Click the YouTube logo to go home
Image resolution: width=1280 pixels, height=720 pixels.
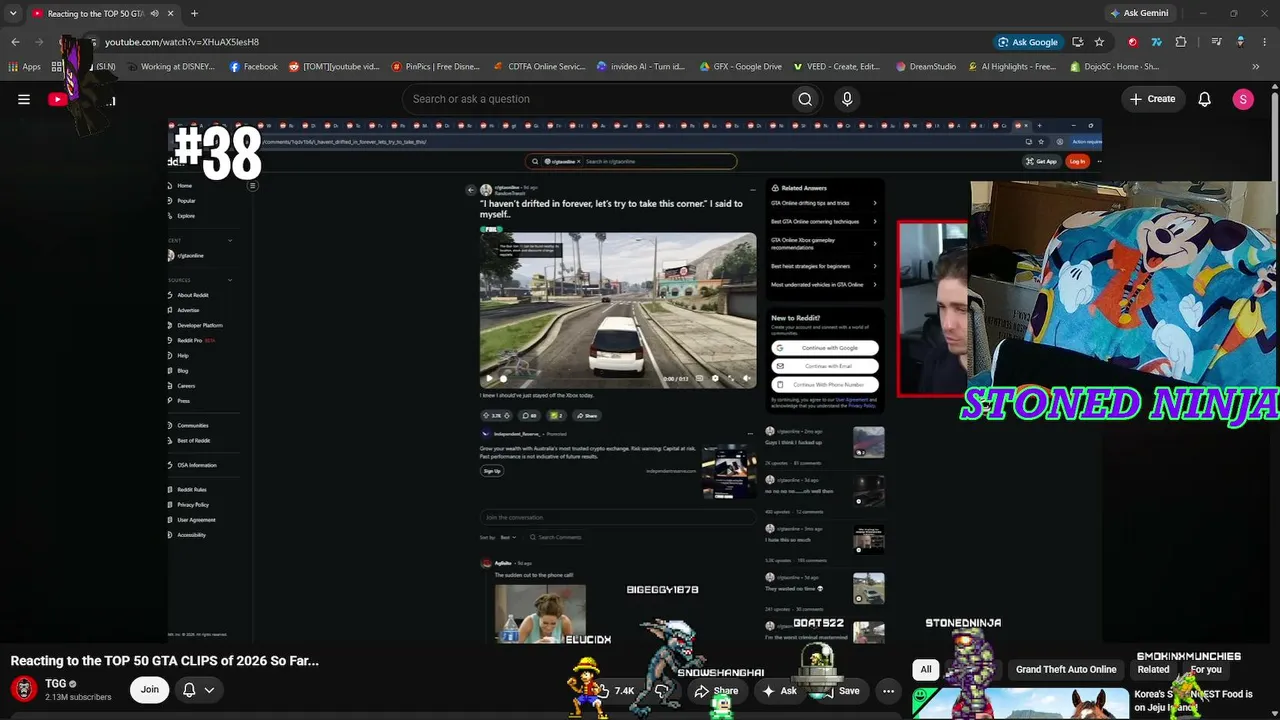coord(80,99)
